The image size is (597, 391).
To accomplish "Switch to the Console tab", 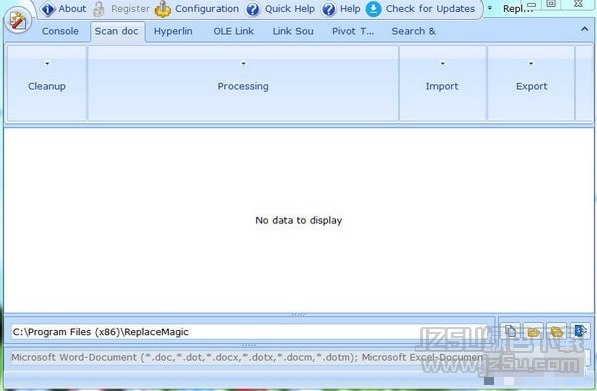I will (60, 31).
